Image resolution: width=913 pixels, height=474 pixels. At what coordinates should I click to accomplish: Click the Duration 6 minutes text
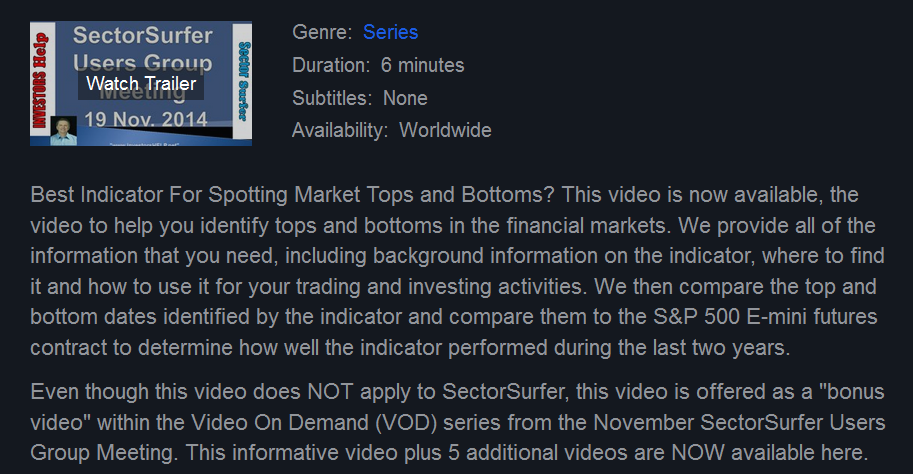[x=378, y=65]
